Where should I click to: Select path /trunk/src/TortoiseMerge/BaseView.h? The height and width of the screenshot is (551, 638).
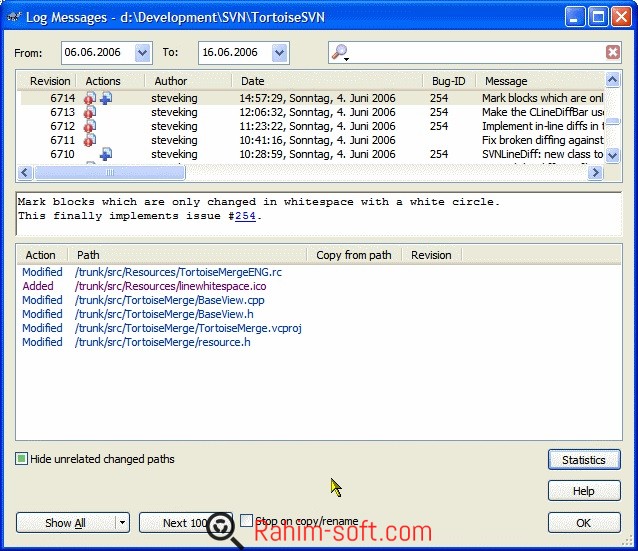tap(164, 314)
